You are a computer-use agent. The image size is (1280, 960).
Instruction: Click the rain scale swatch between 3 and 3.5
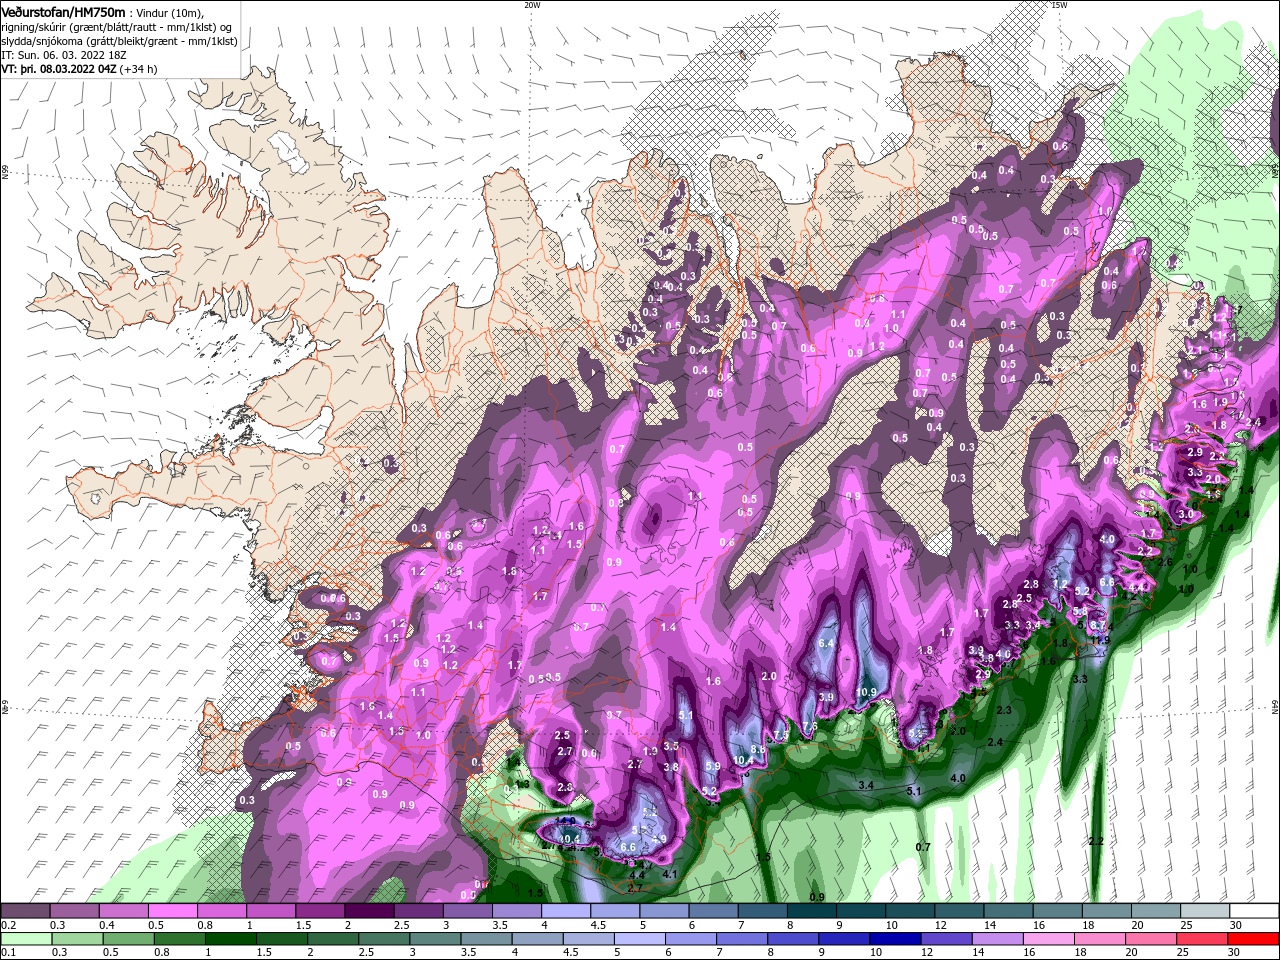point(435,939)
